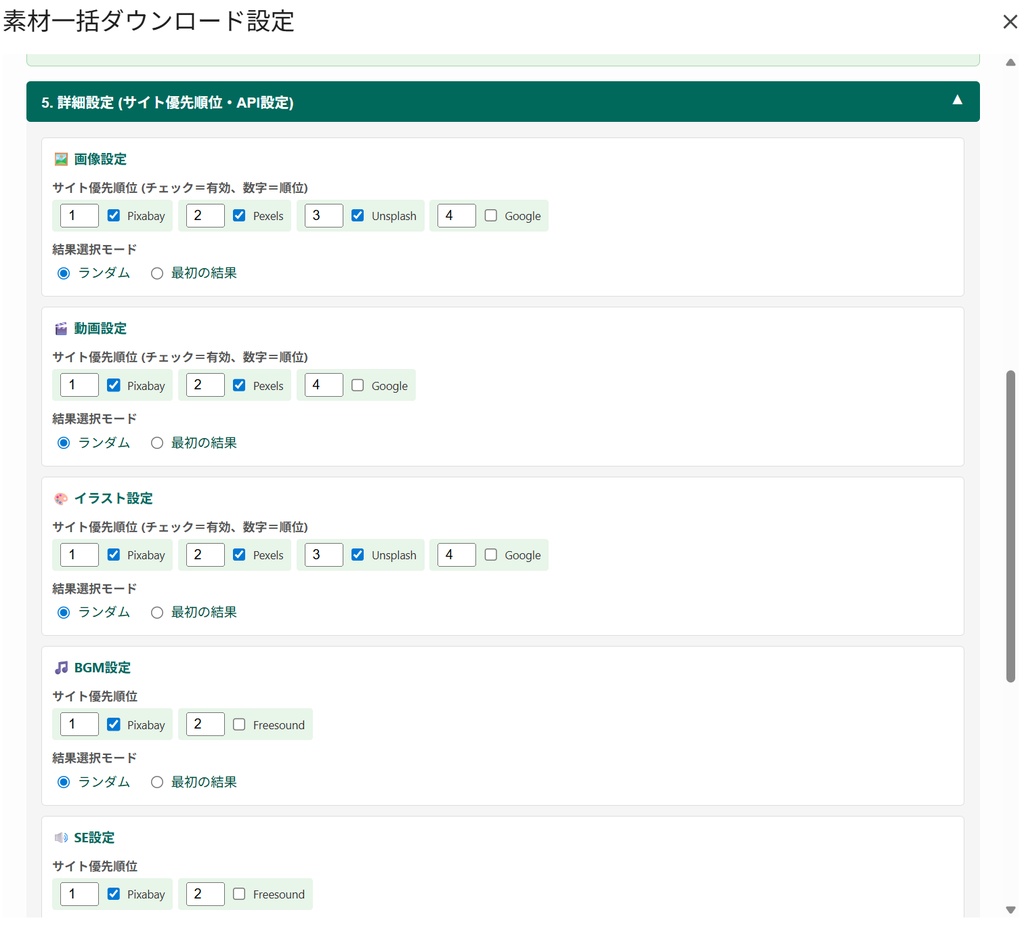Close the 素材一括ダウンロード設定 dialog
1024x931 pixels.
tap(1010, 21)
